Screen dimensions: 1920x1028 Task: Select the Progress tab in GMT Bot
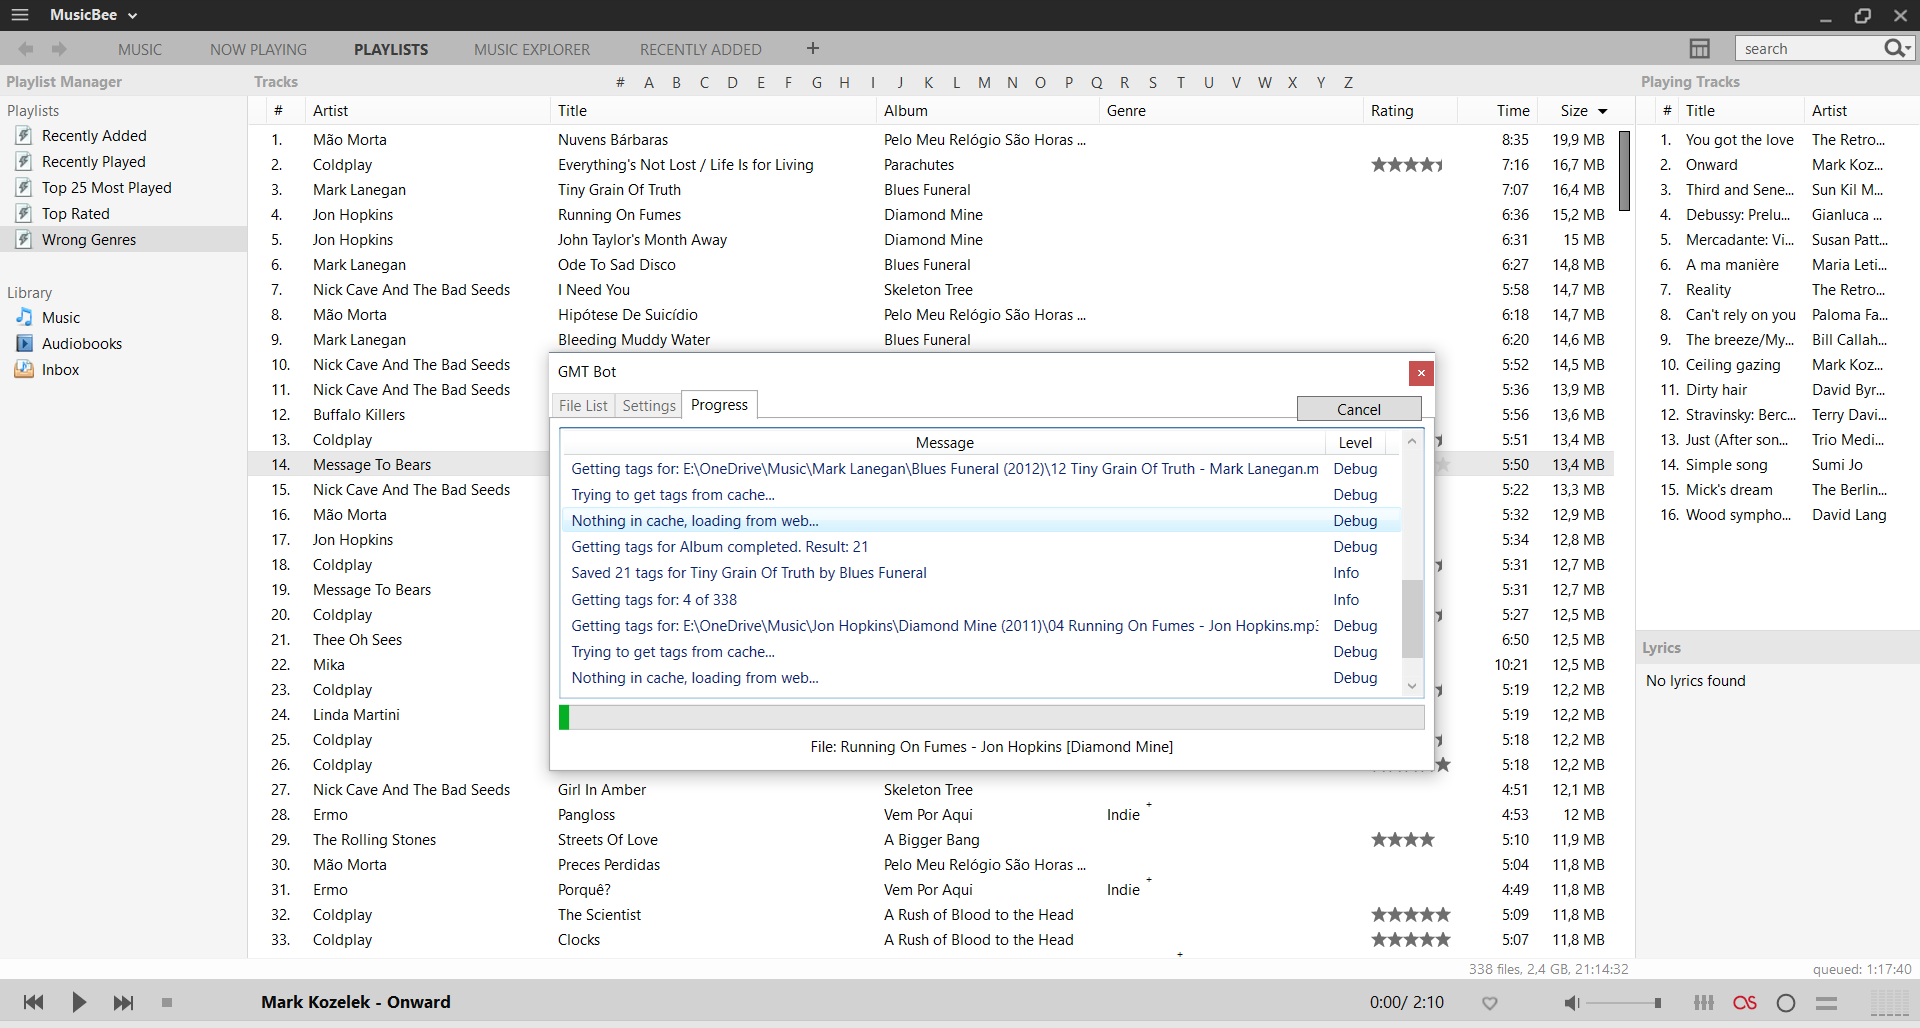(719, 404)
